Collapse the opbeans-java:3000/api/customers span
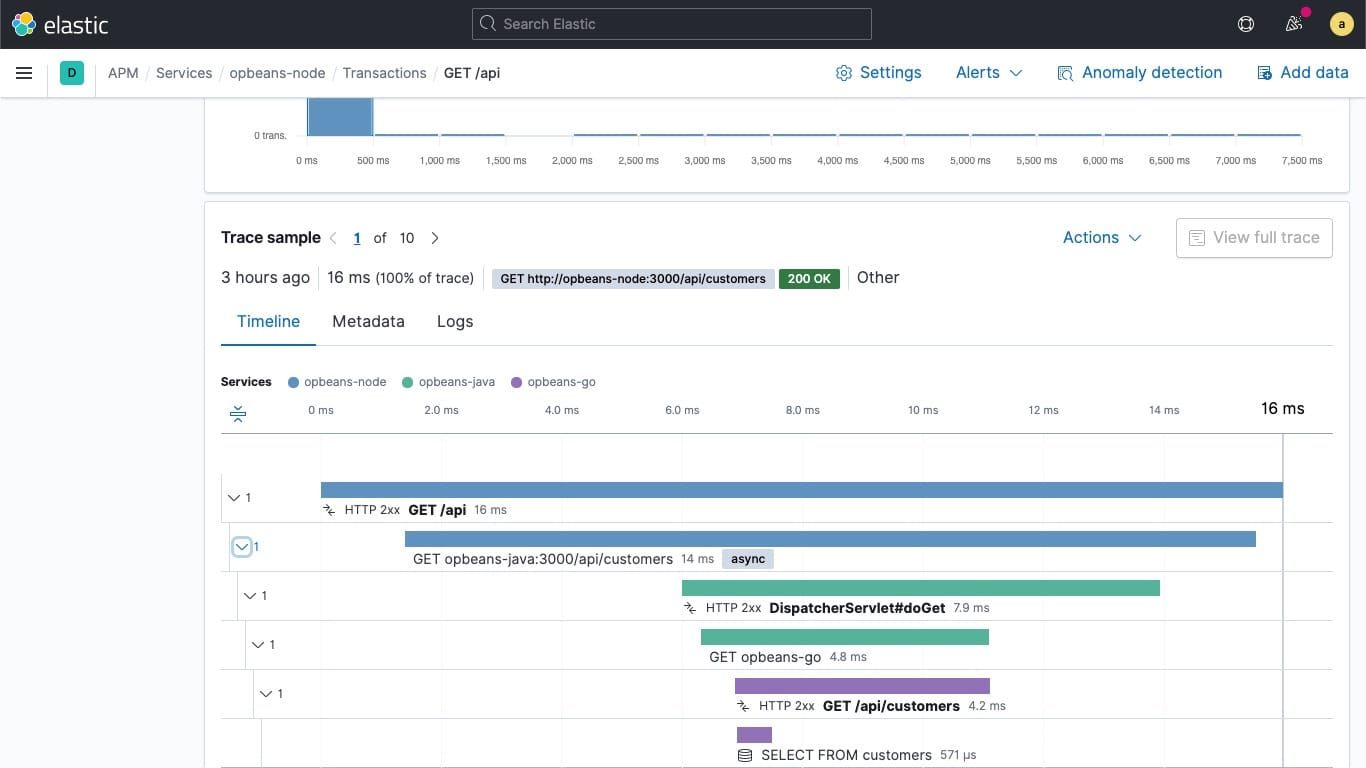1366x768 pixels. coord(242,547)
